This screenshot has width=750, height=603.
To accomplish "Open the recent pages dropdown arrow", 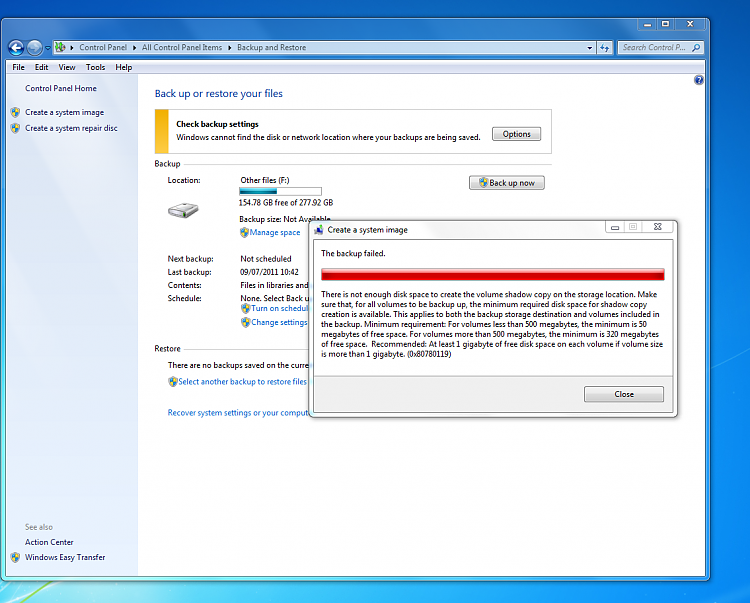I will (x=47, y=48).
